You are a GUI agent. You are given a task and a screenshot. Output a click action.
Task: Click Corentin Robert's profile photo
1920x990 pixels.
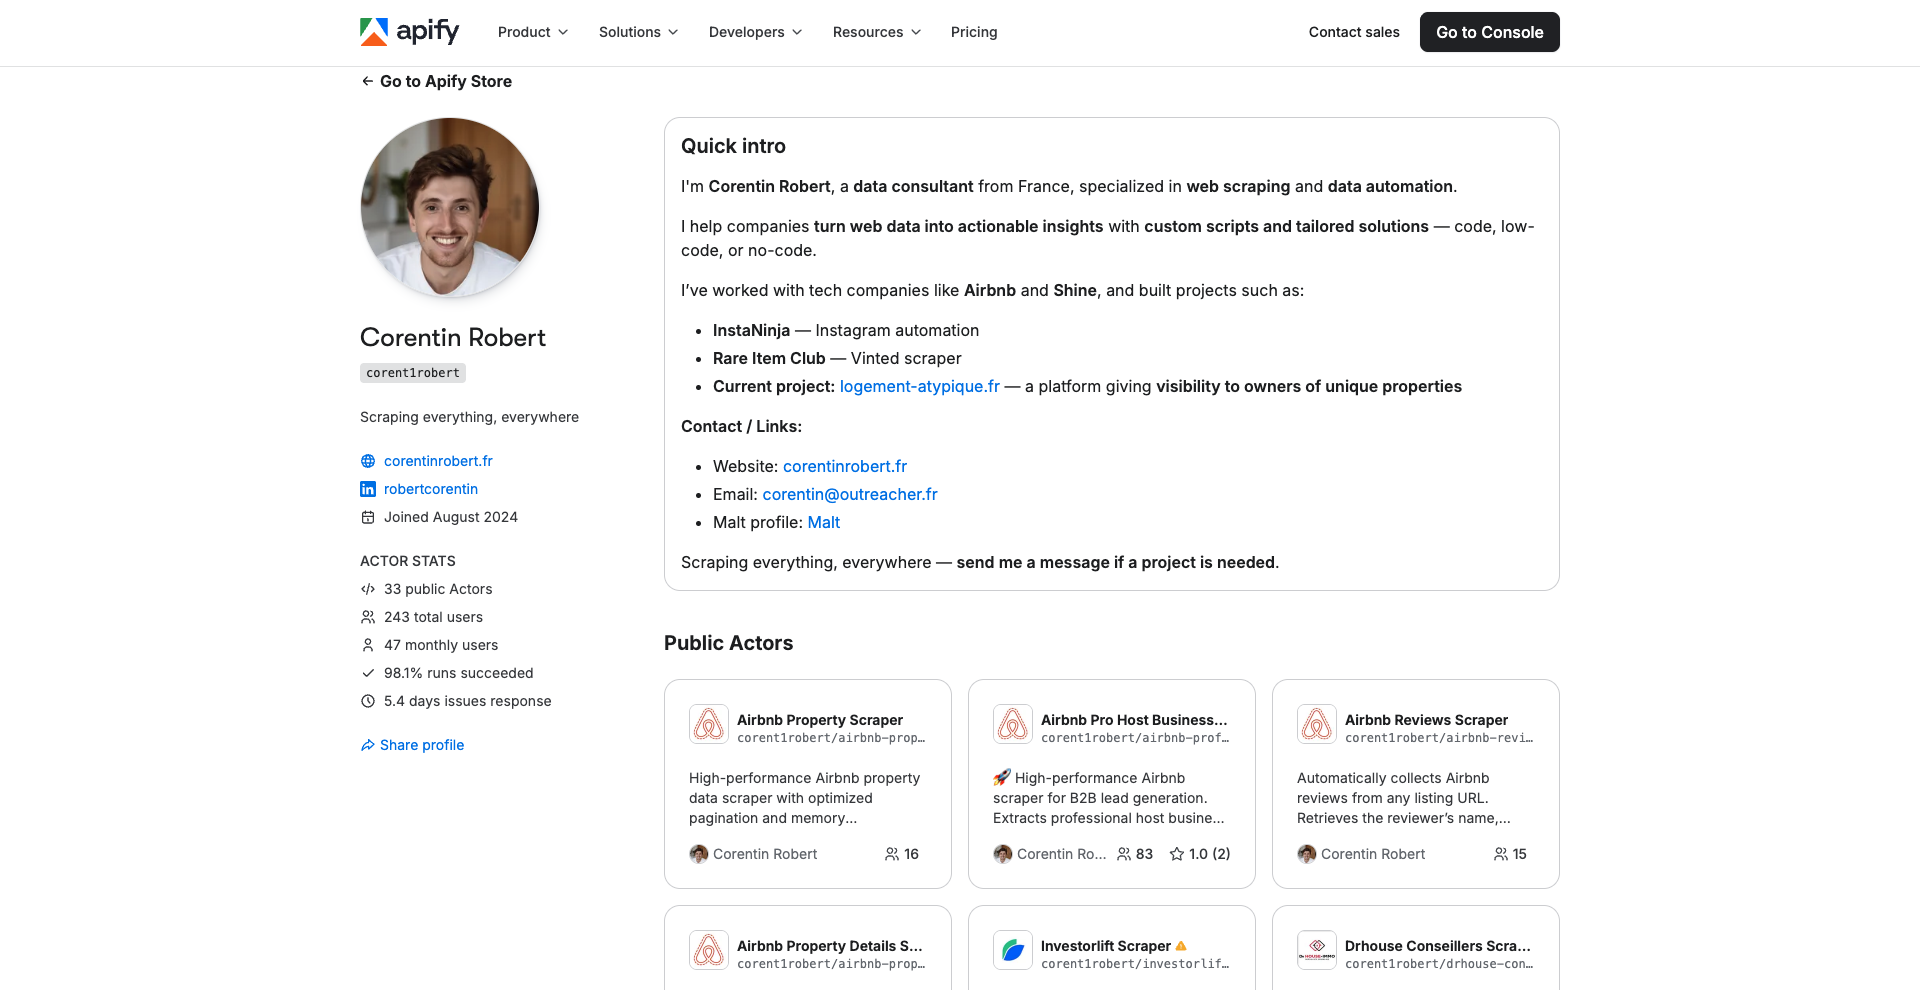click(450, 207)
